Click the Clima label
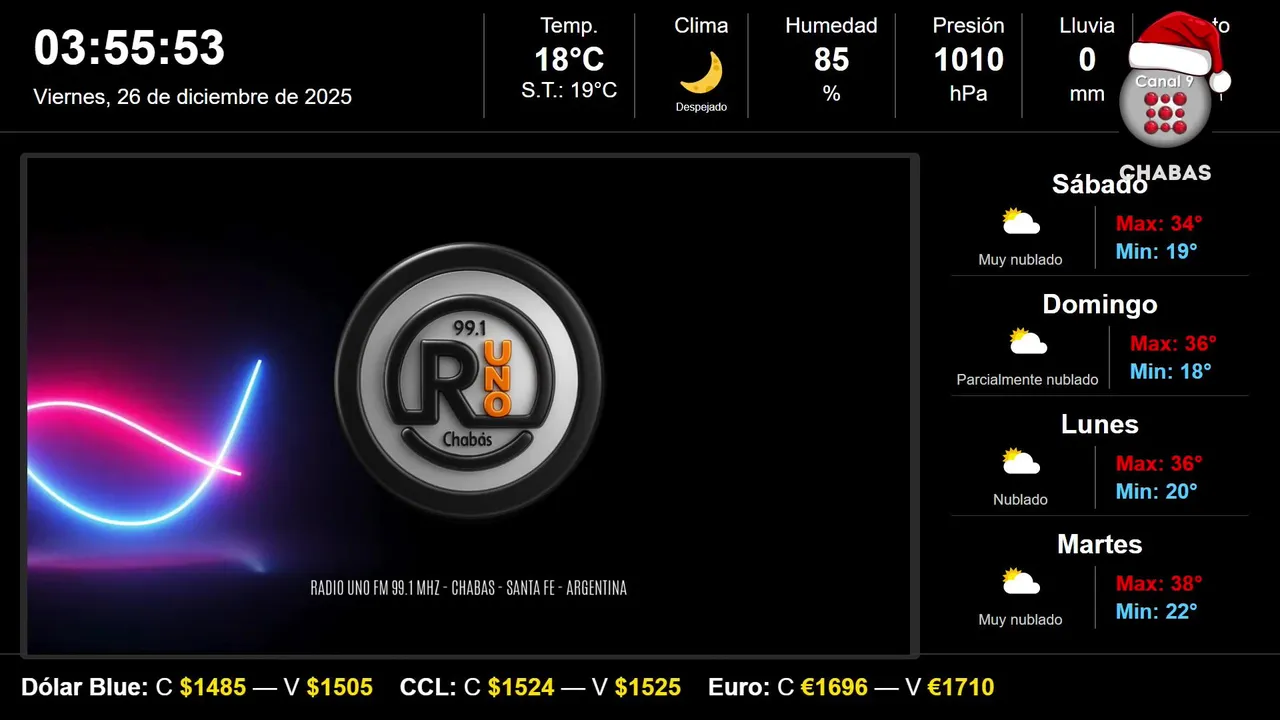This screenshot has width=1280, height=720. click(x=701, y=26)
